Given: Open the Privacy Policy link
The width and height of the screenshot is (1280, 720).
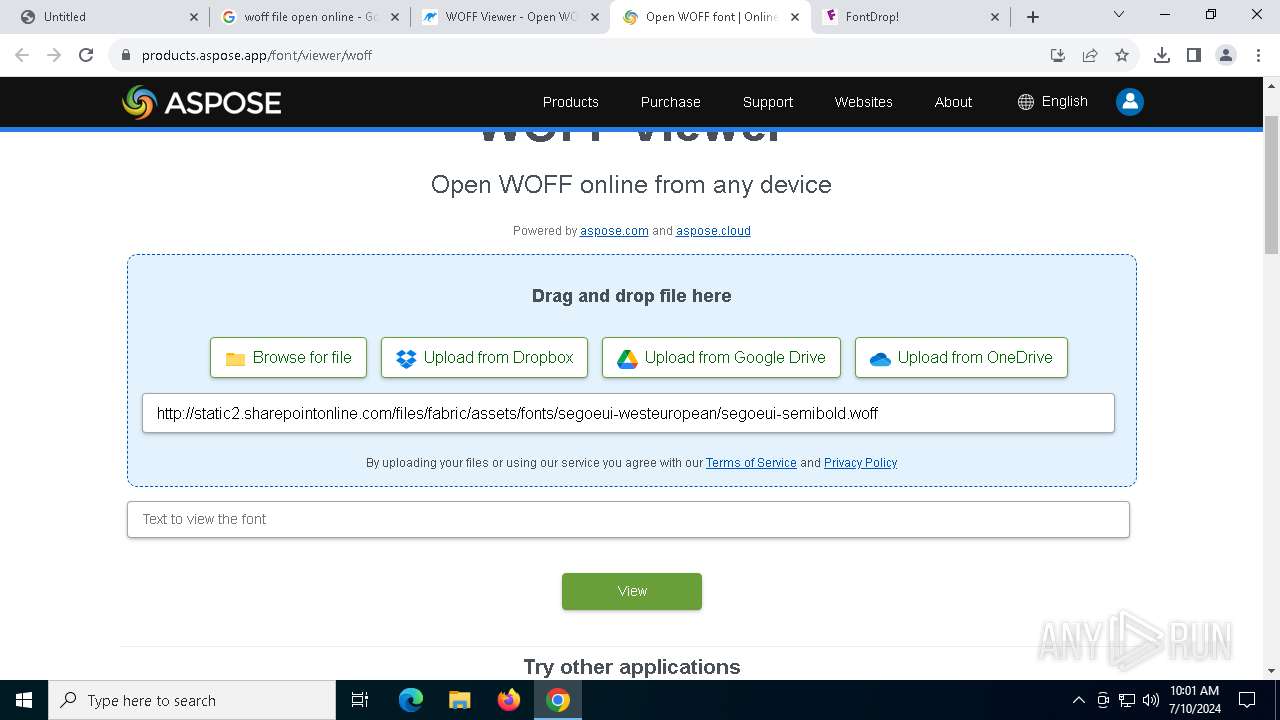Looking at the screenshot, I should tap(860, 463).
